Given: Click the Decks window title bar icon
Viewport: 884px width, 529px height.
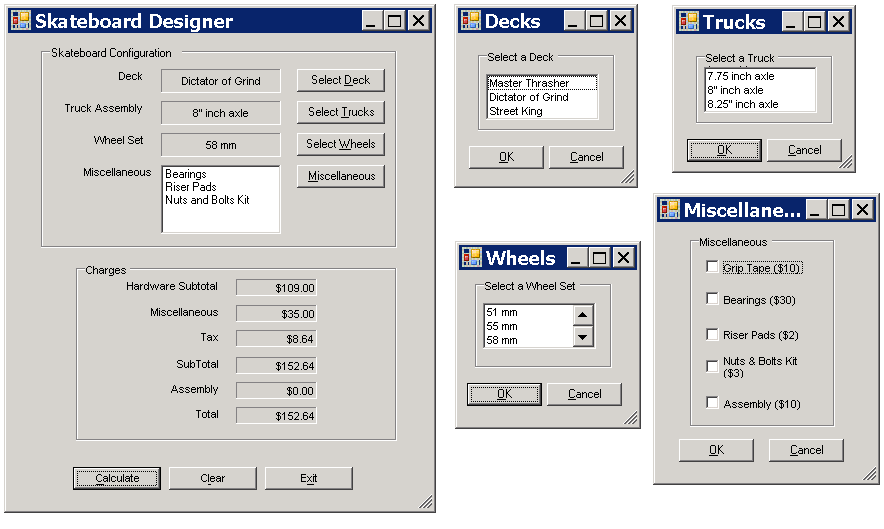Looking at the screenshot, I should 471,21.
